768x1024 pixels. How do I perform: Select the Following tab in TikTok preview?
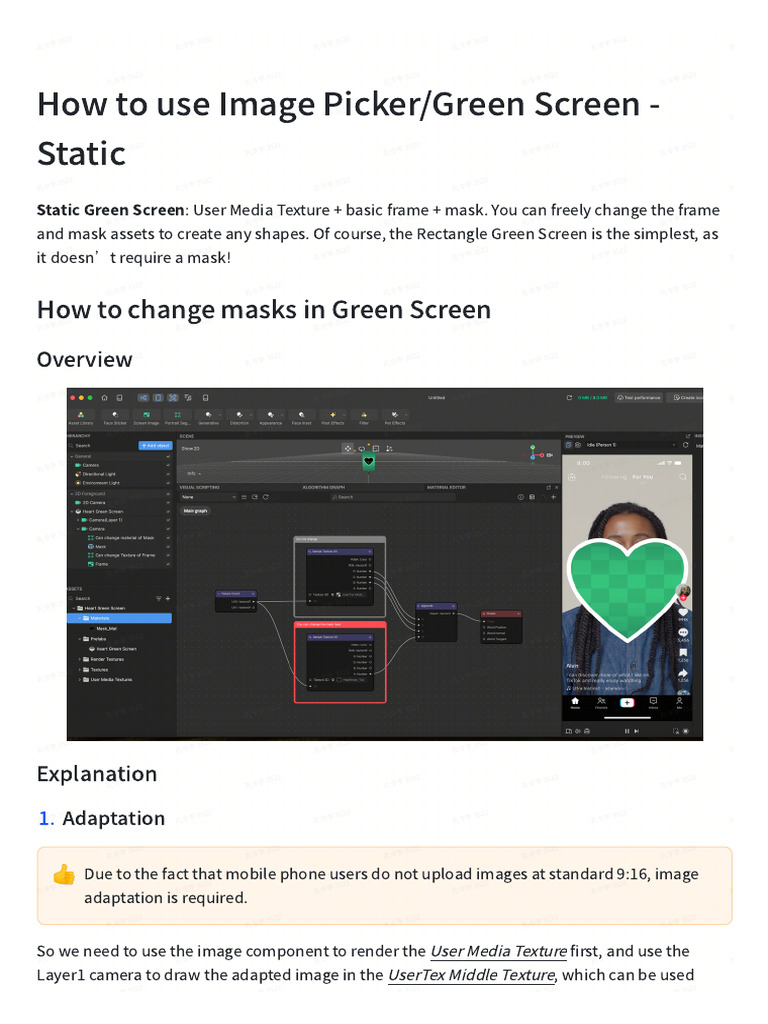tap(613, 477)
